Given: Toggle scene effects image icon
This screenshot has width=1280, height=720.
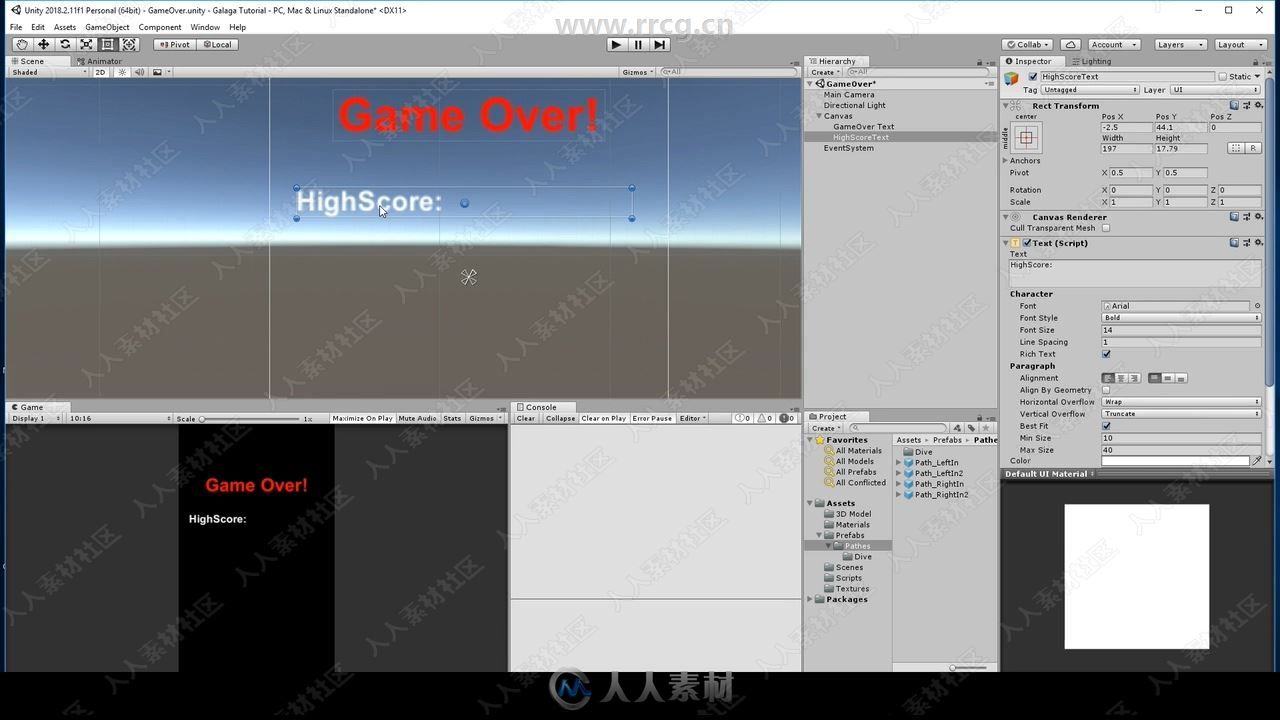Looking at the screenshot, I should (x=157, y=72).
